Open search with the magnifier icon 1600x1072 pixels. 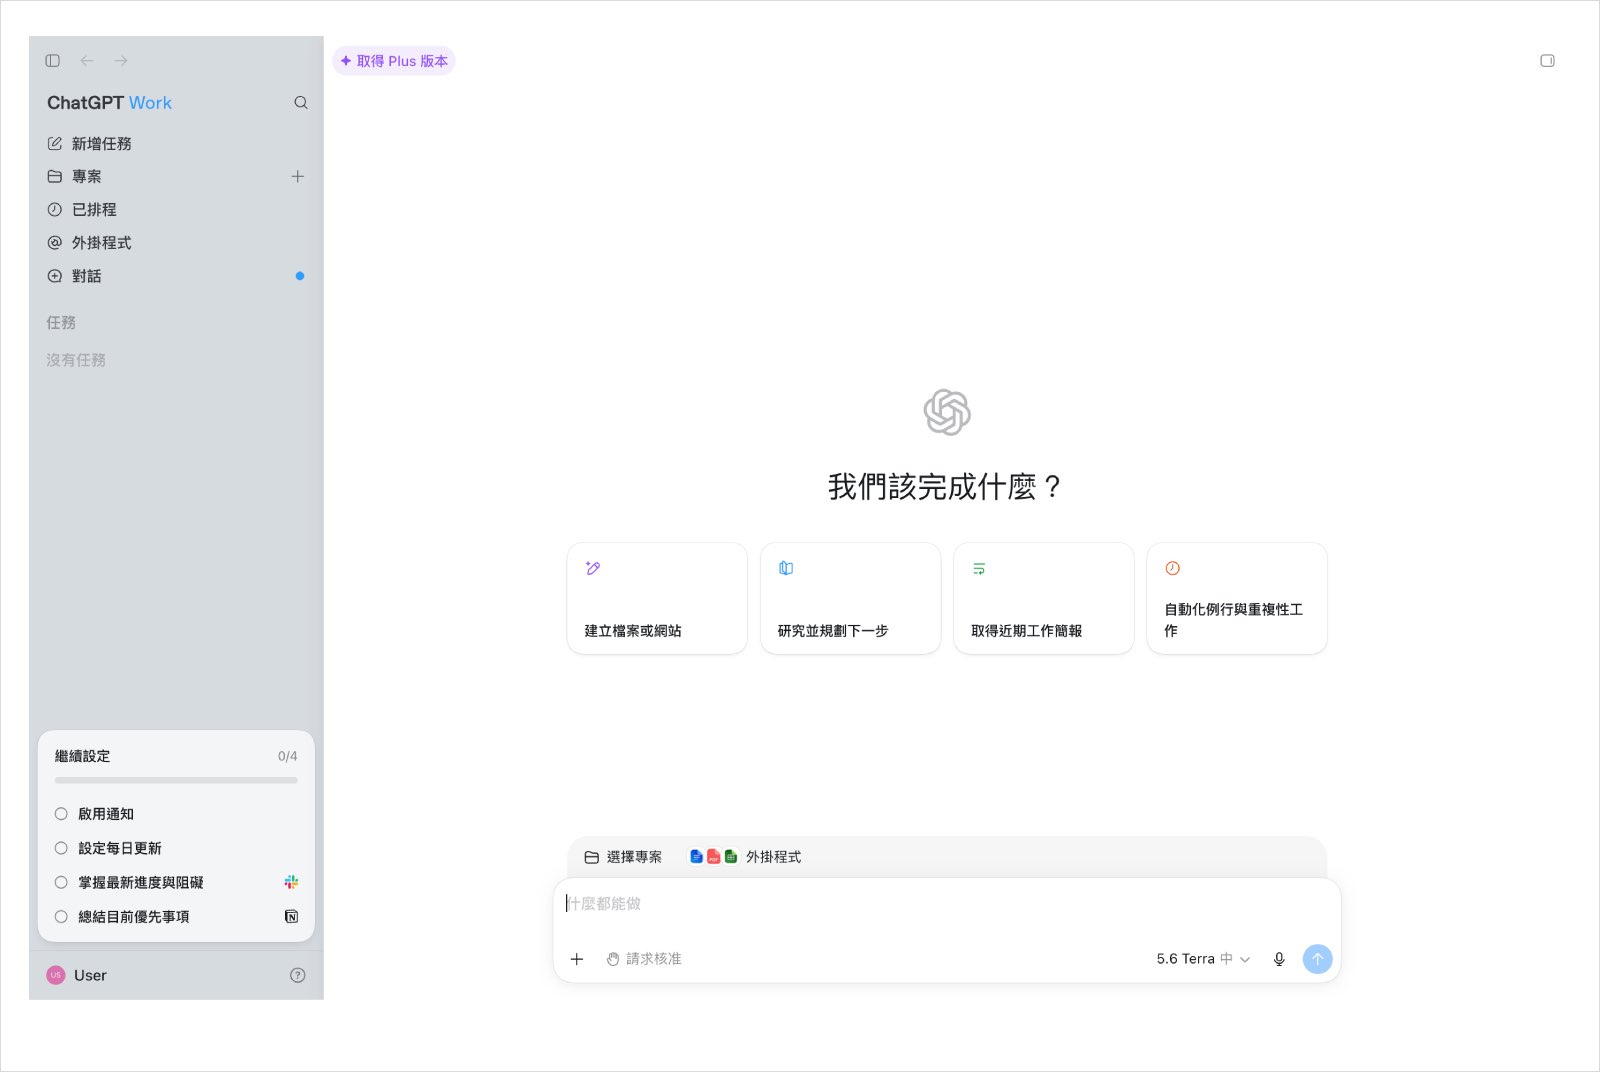coord(301,103)
